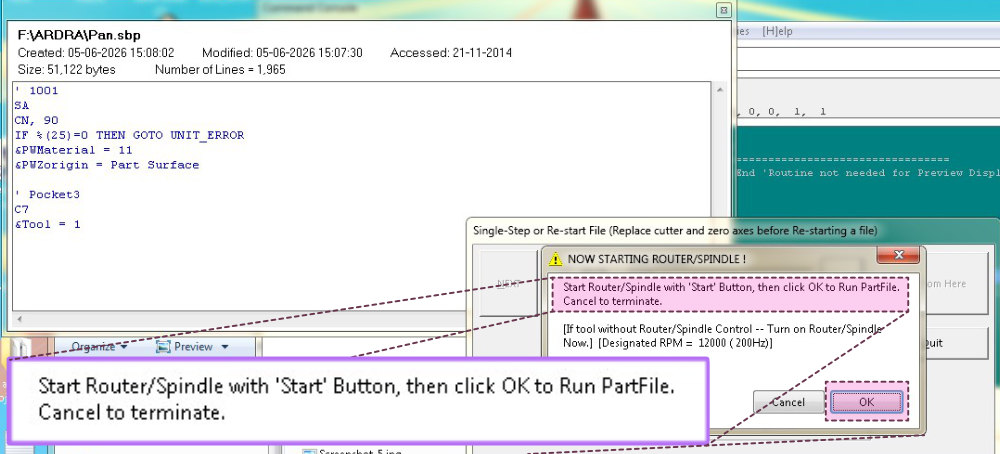Close the Pan.sbp file preview window

[723, 10]
